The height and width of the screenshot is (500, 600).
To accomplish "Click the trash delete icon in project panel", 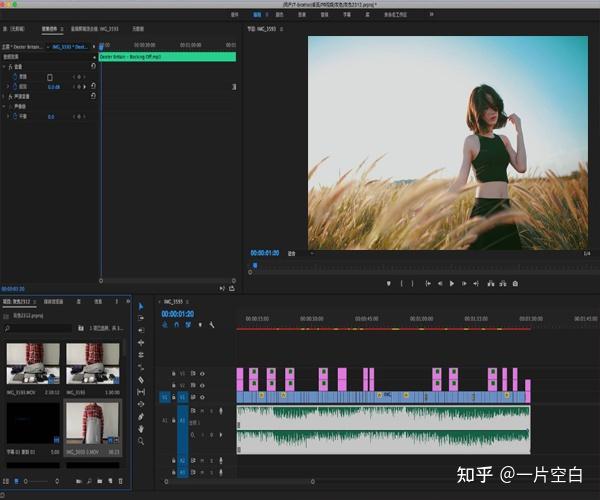I will (121, 481).
